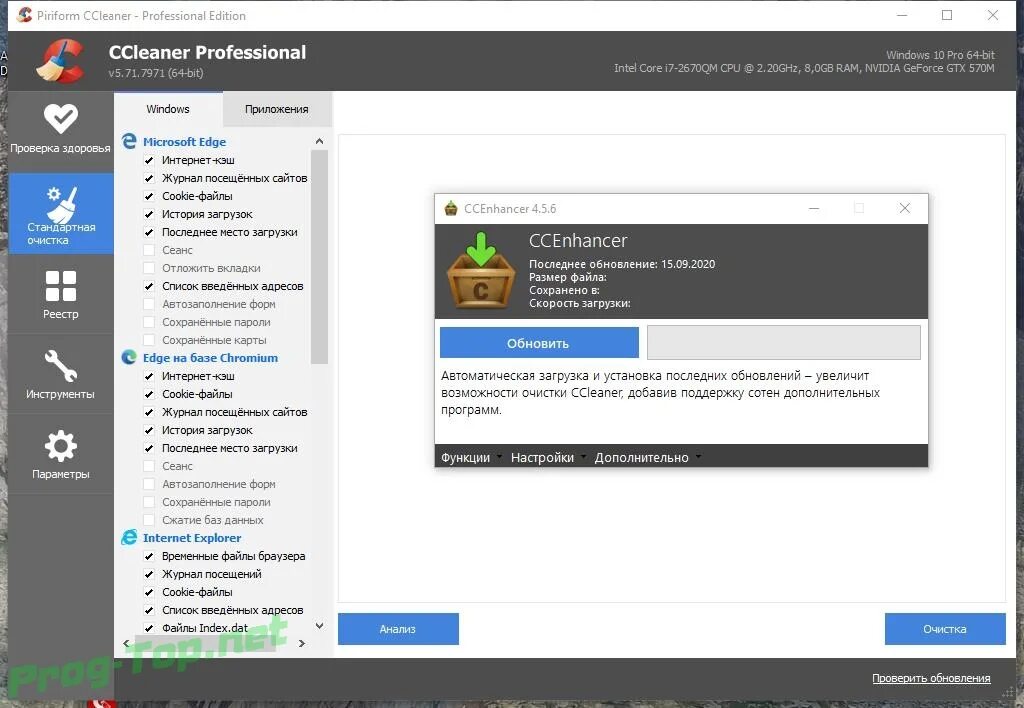Enable Сохранённые карты checkbox

point(149,340)
